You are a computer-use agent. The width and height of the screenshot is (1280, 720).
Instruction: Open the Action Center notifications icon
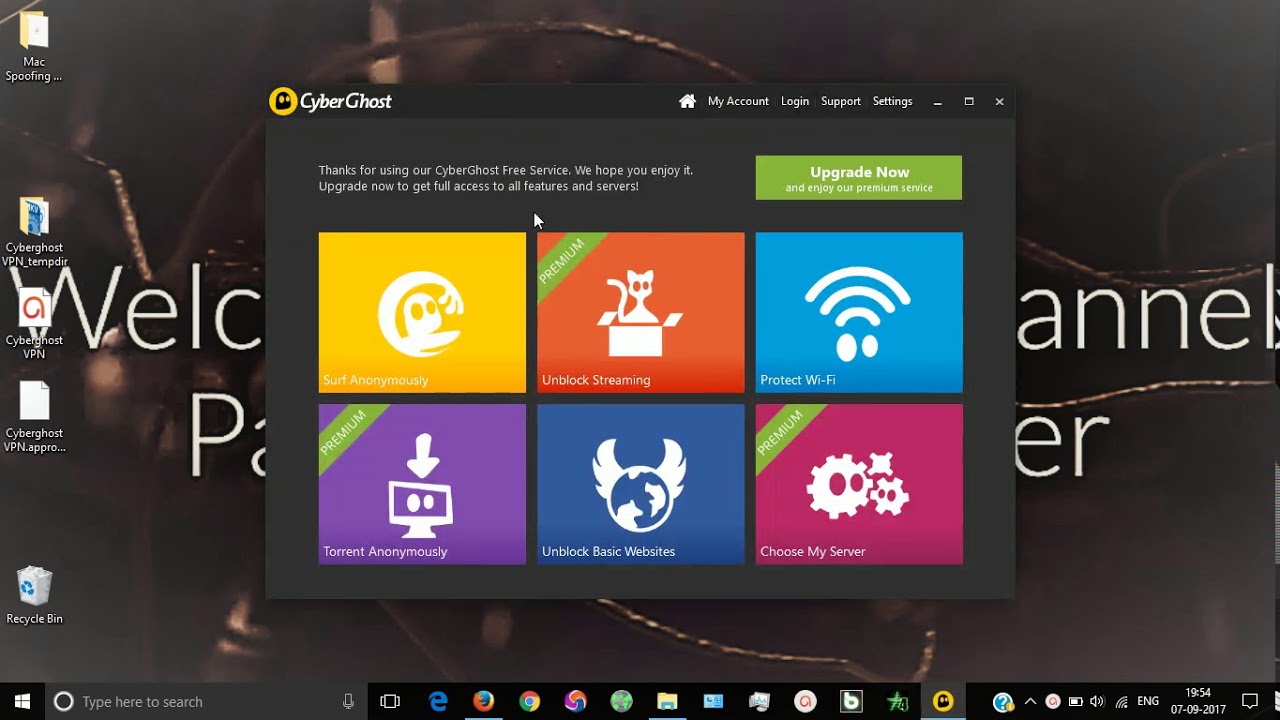point(1250,701)
